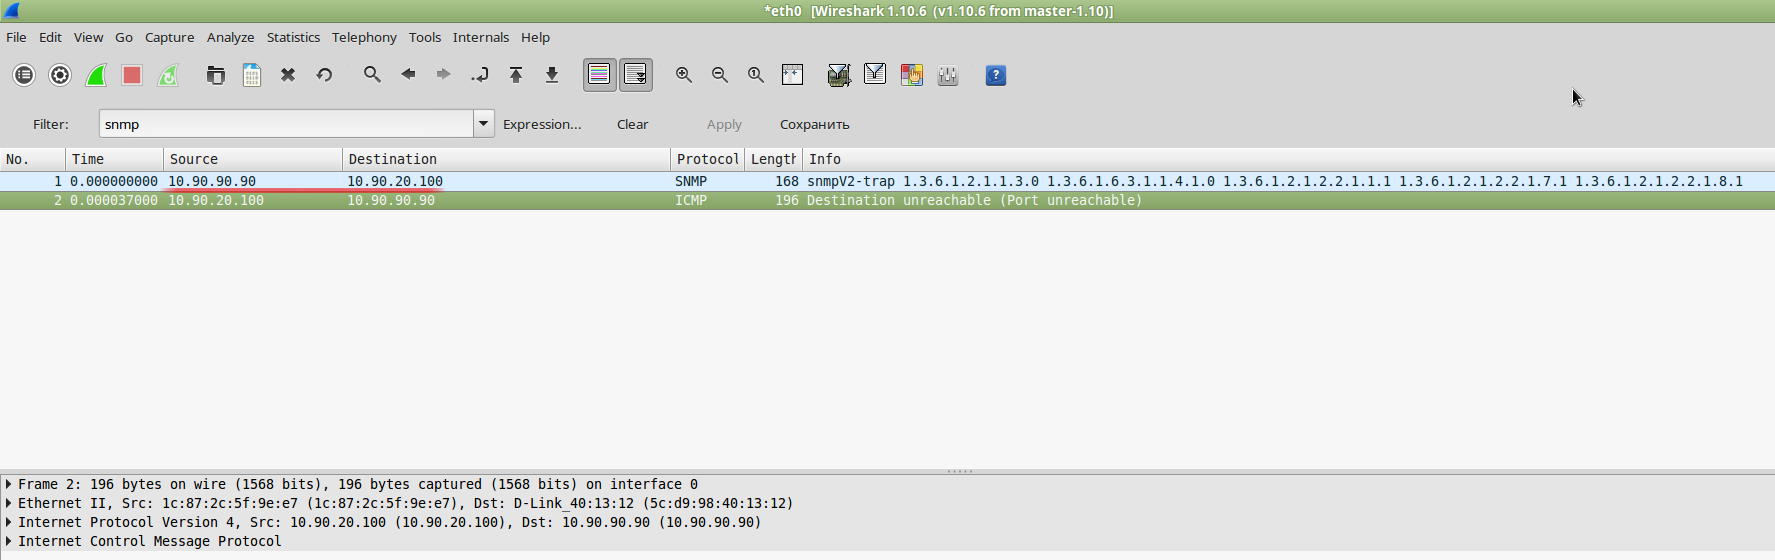
Task: Edit capture filters icon
Action: click(x=839, y=75)
